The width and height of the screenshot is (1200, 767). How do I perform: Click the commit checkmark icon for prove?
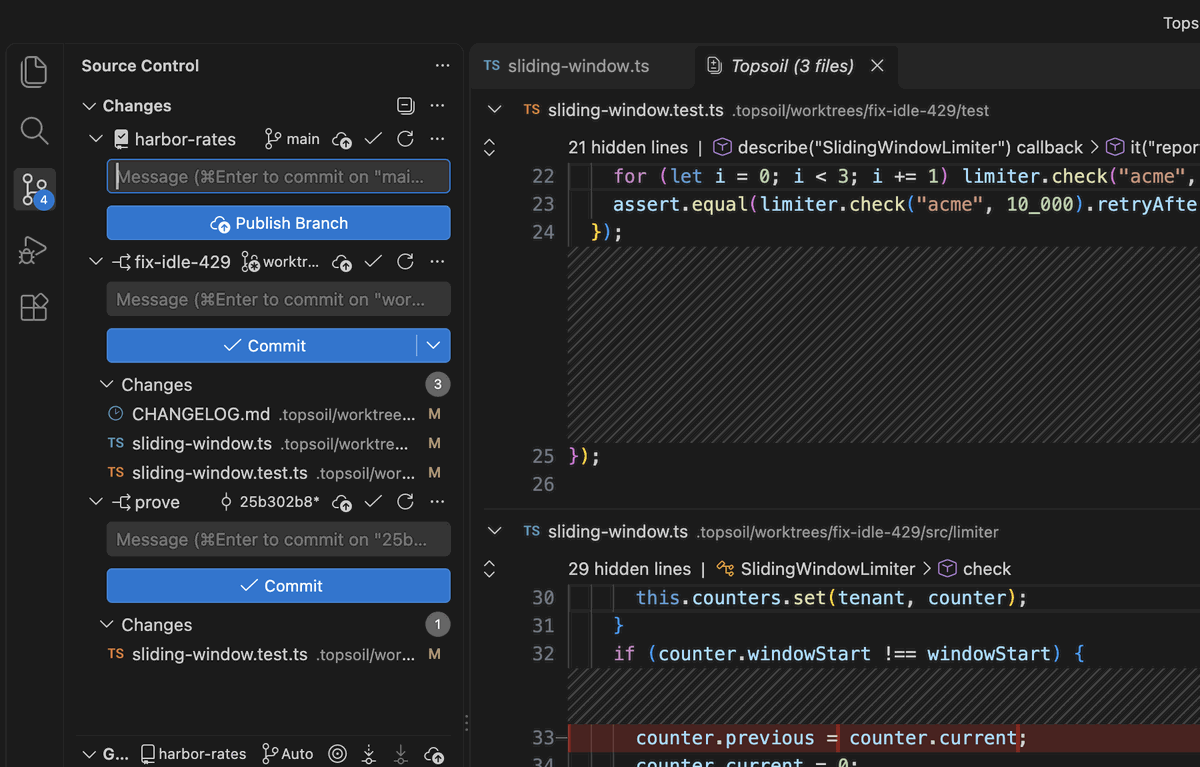click(x=373, y=502)
